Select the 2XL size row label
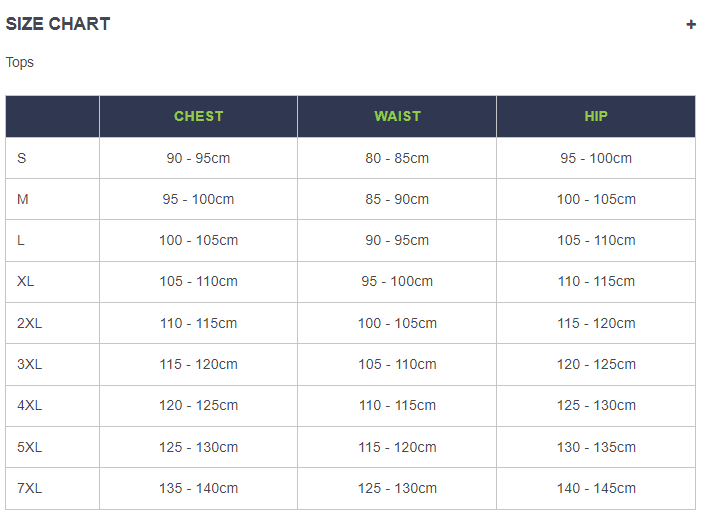This screenshot has height=521, width=706. click(x=29, y=323)
